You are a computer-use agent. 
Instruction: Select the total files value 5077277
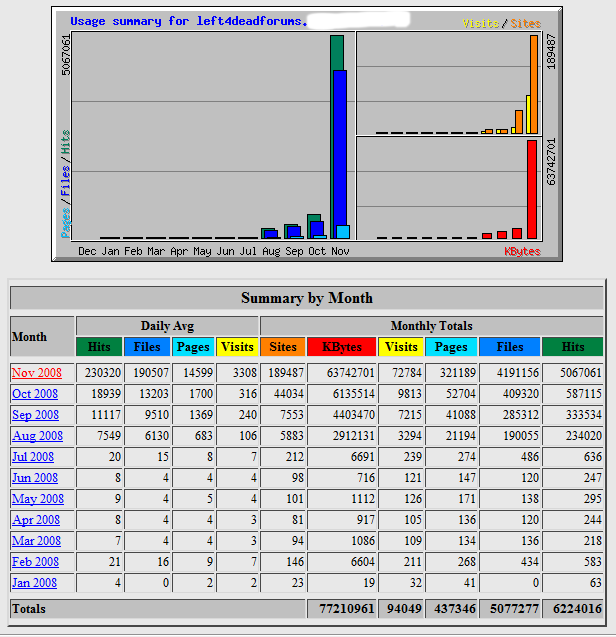pos(514,609)
